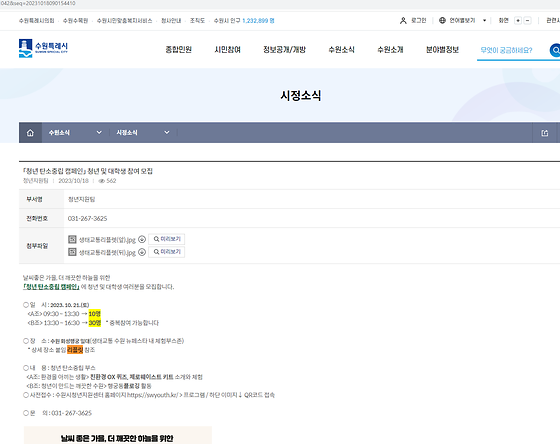The image size is (560, 444).
Task: Open the 정보공개/개방 main menu
Action: pyautogui.click(x=284, y=50)
